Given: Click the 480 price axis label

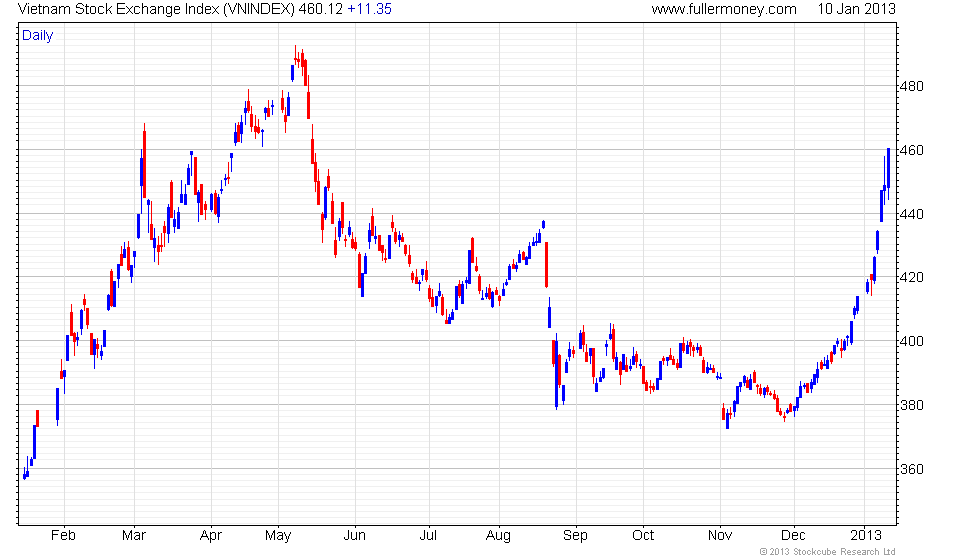Looking at the screenshot, I should [x=911, y=86].
